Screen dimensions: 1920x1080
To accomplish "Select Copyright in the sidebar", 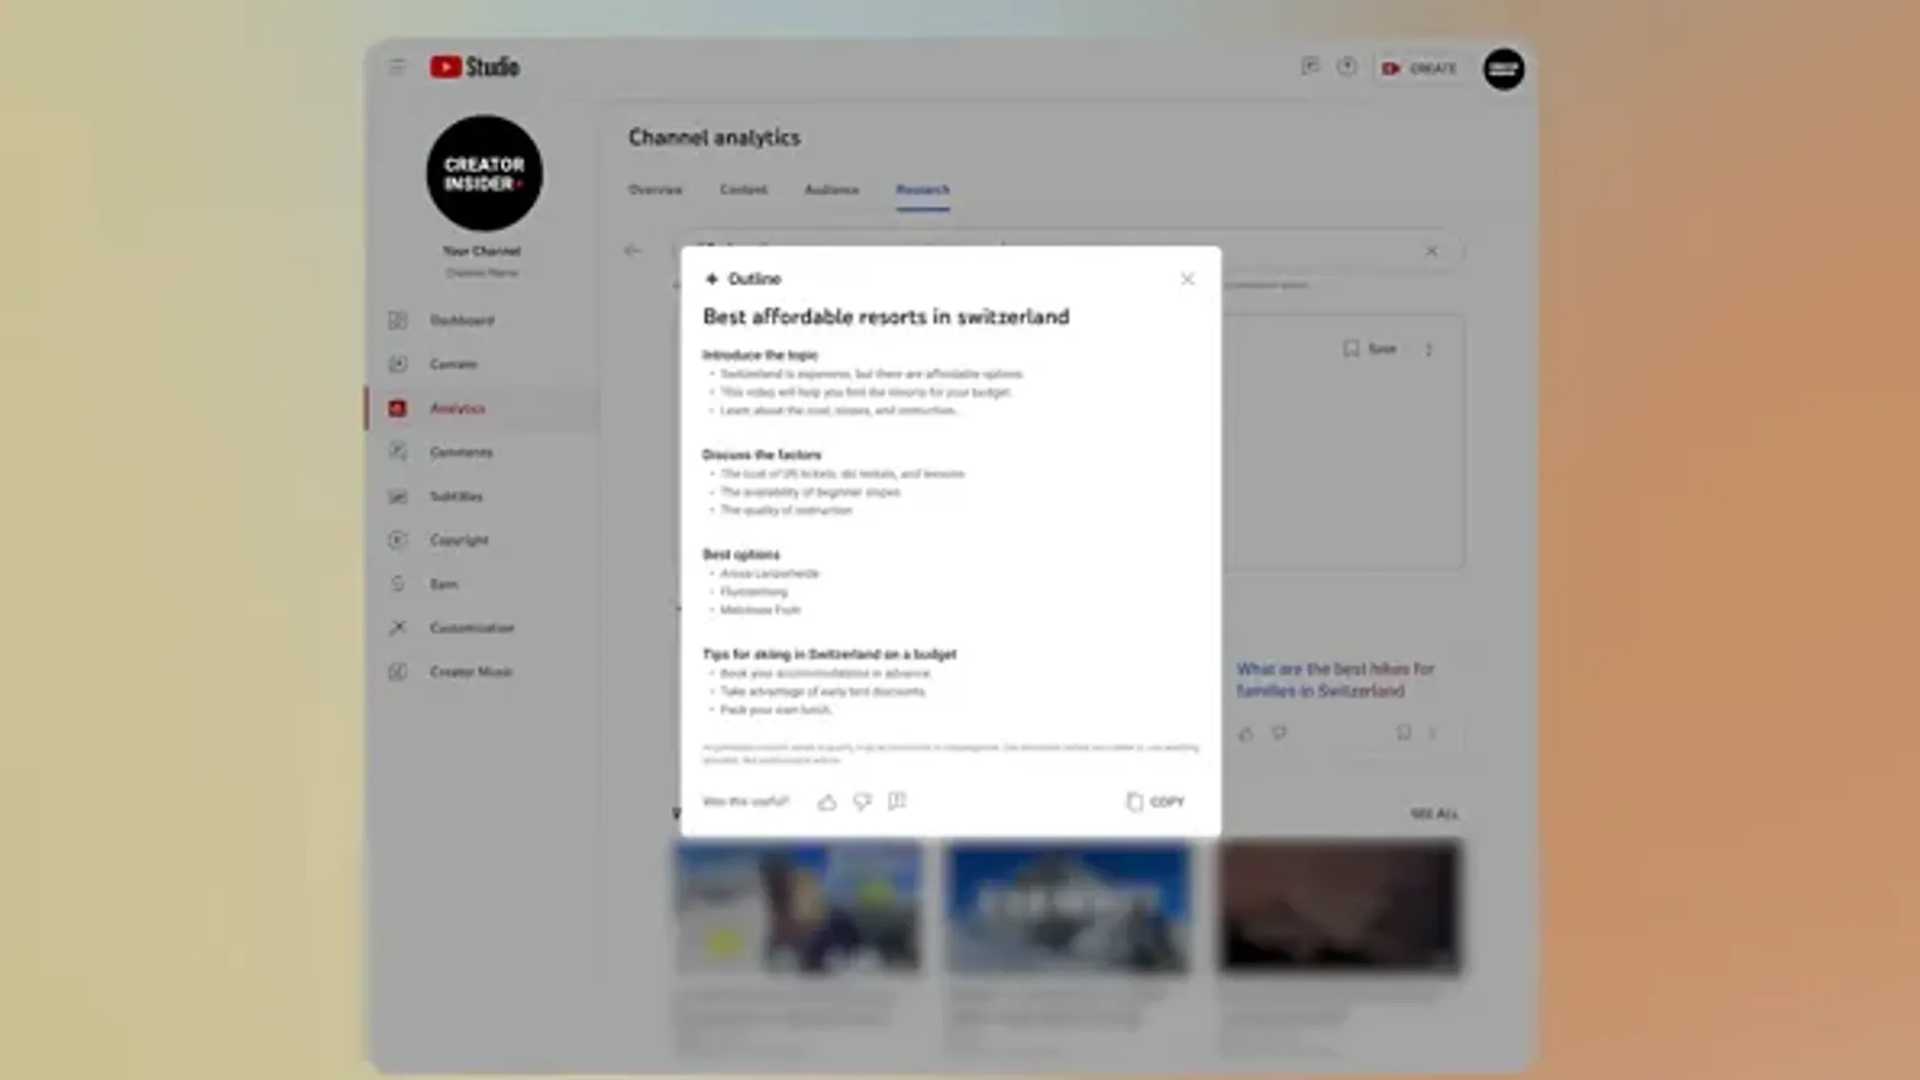I will tap(461, 540).
